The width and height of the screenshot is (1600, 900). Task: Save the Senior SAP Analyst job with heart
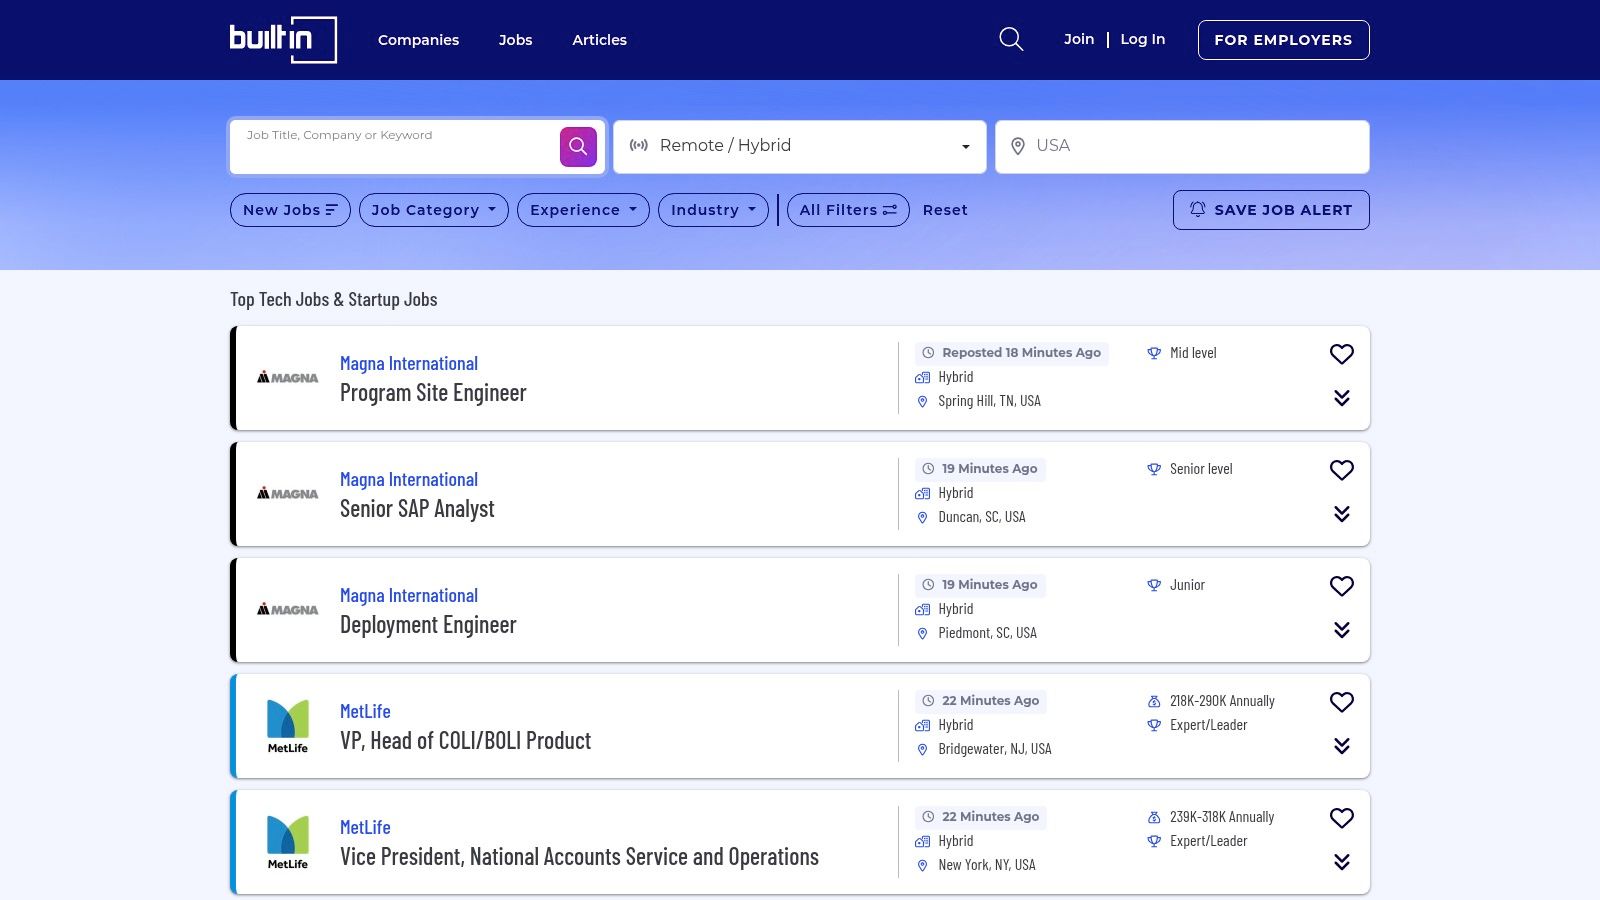(x=1342, y=470)
